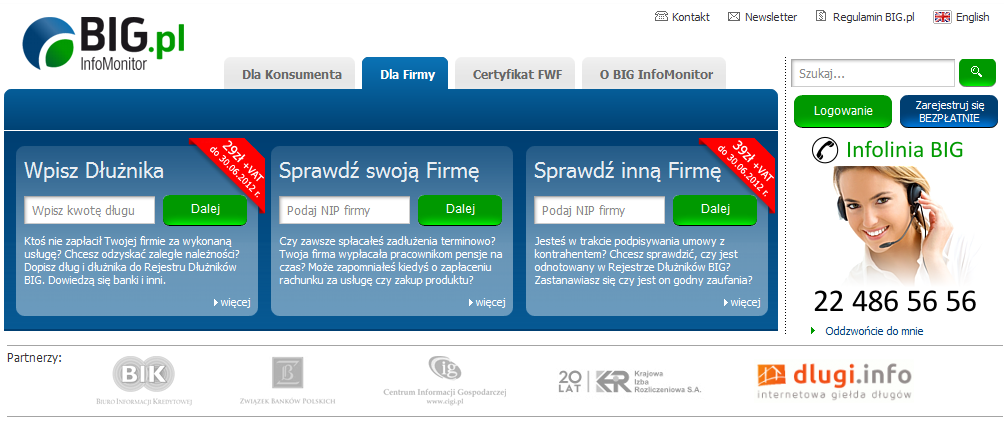Open the Newsletter link
Viewport: 1004px width, 421px height.
(x=771, y=17)
